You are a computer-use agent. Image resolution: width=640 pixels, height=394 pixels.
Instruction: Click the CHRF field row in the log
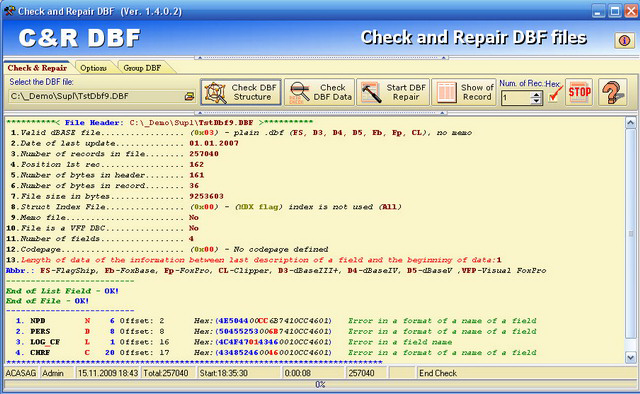point(276,353)
